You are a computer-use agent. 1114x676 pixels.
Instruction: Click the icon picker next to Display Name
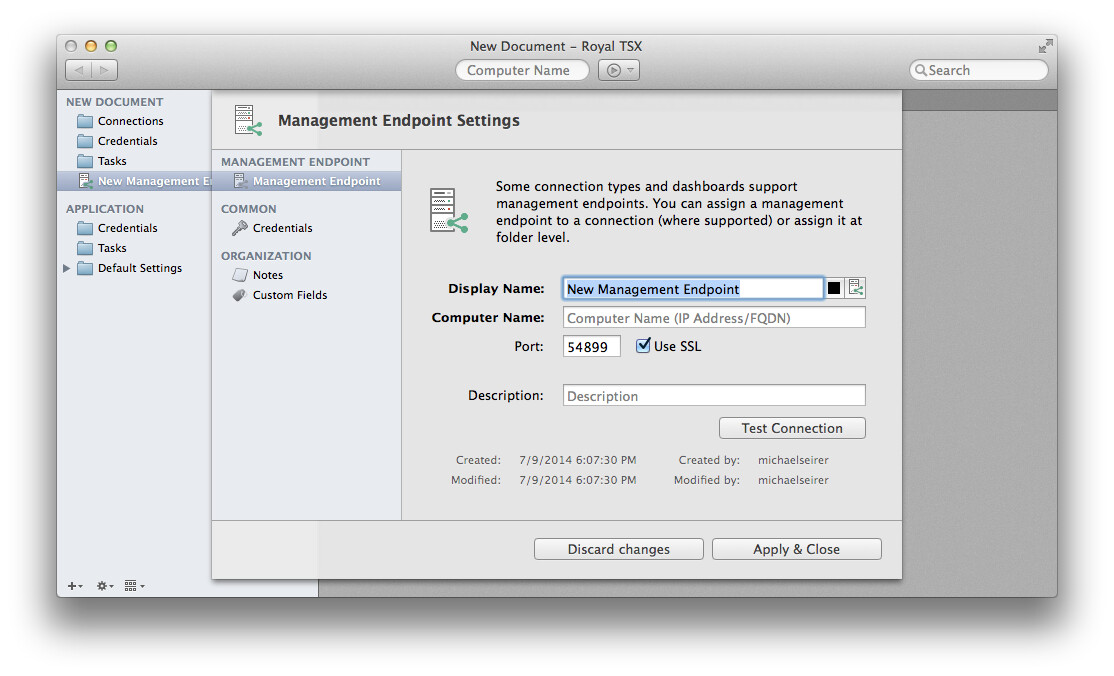855,288
